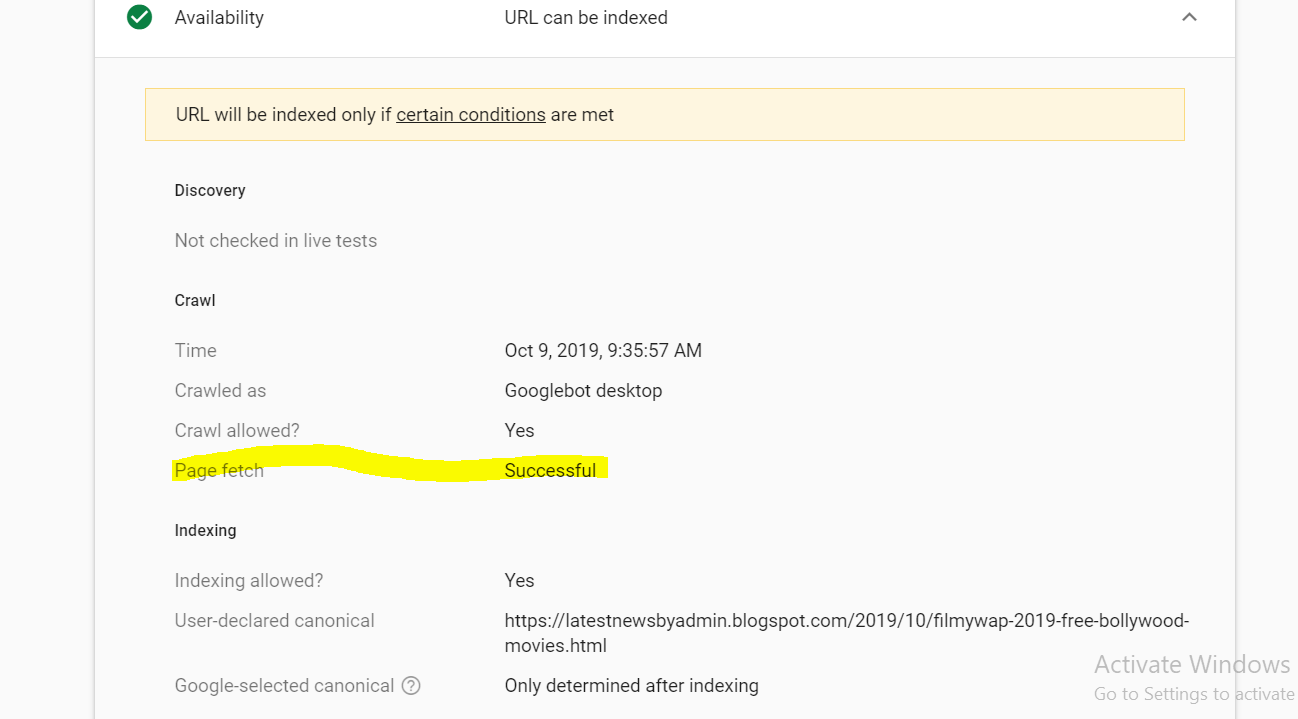Screen dimensions: 1298x719
Task: Click 'Only determined after indexing' text
Action: click(x=631, y=686)
